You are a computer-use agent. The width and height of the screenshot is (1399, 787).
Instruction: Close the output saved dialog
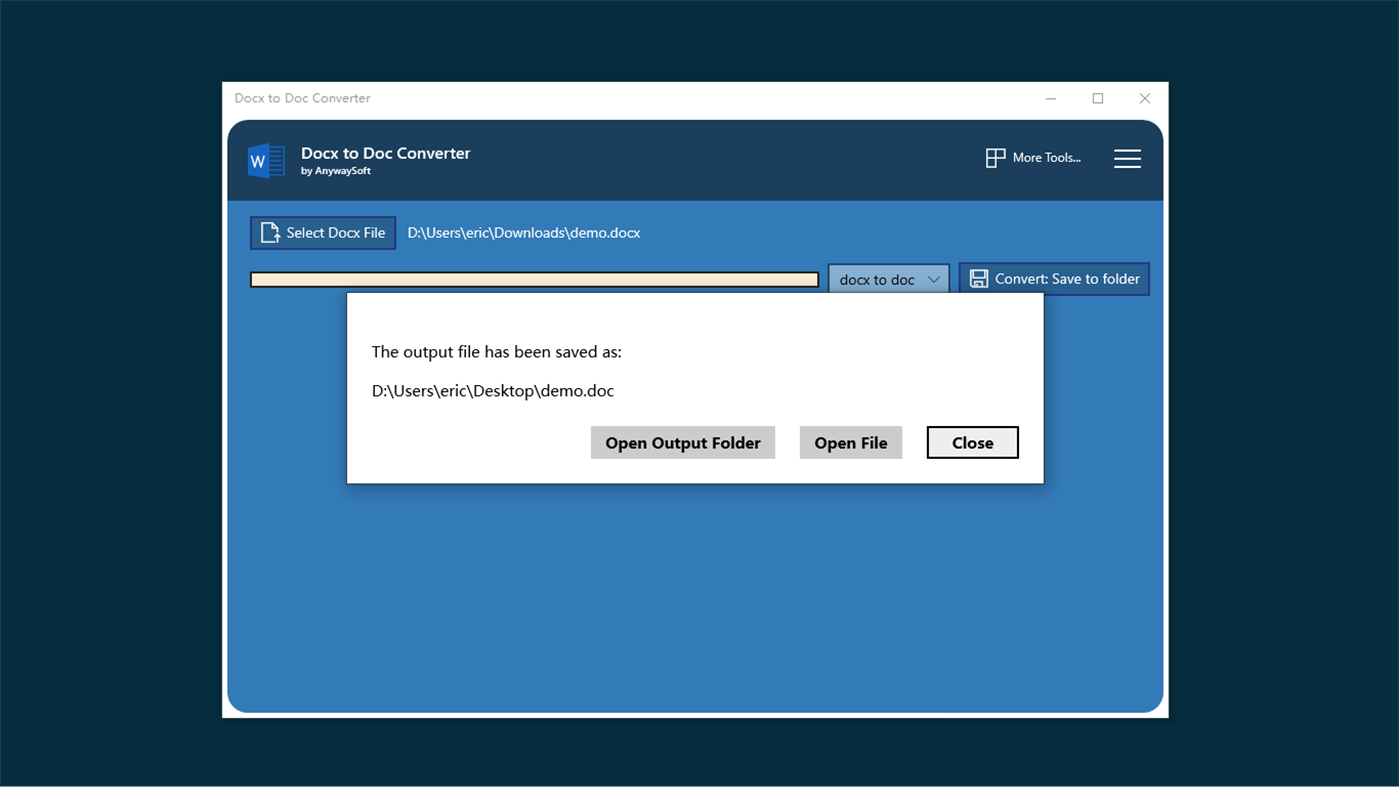coord(972,442)
